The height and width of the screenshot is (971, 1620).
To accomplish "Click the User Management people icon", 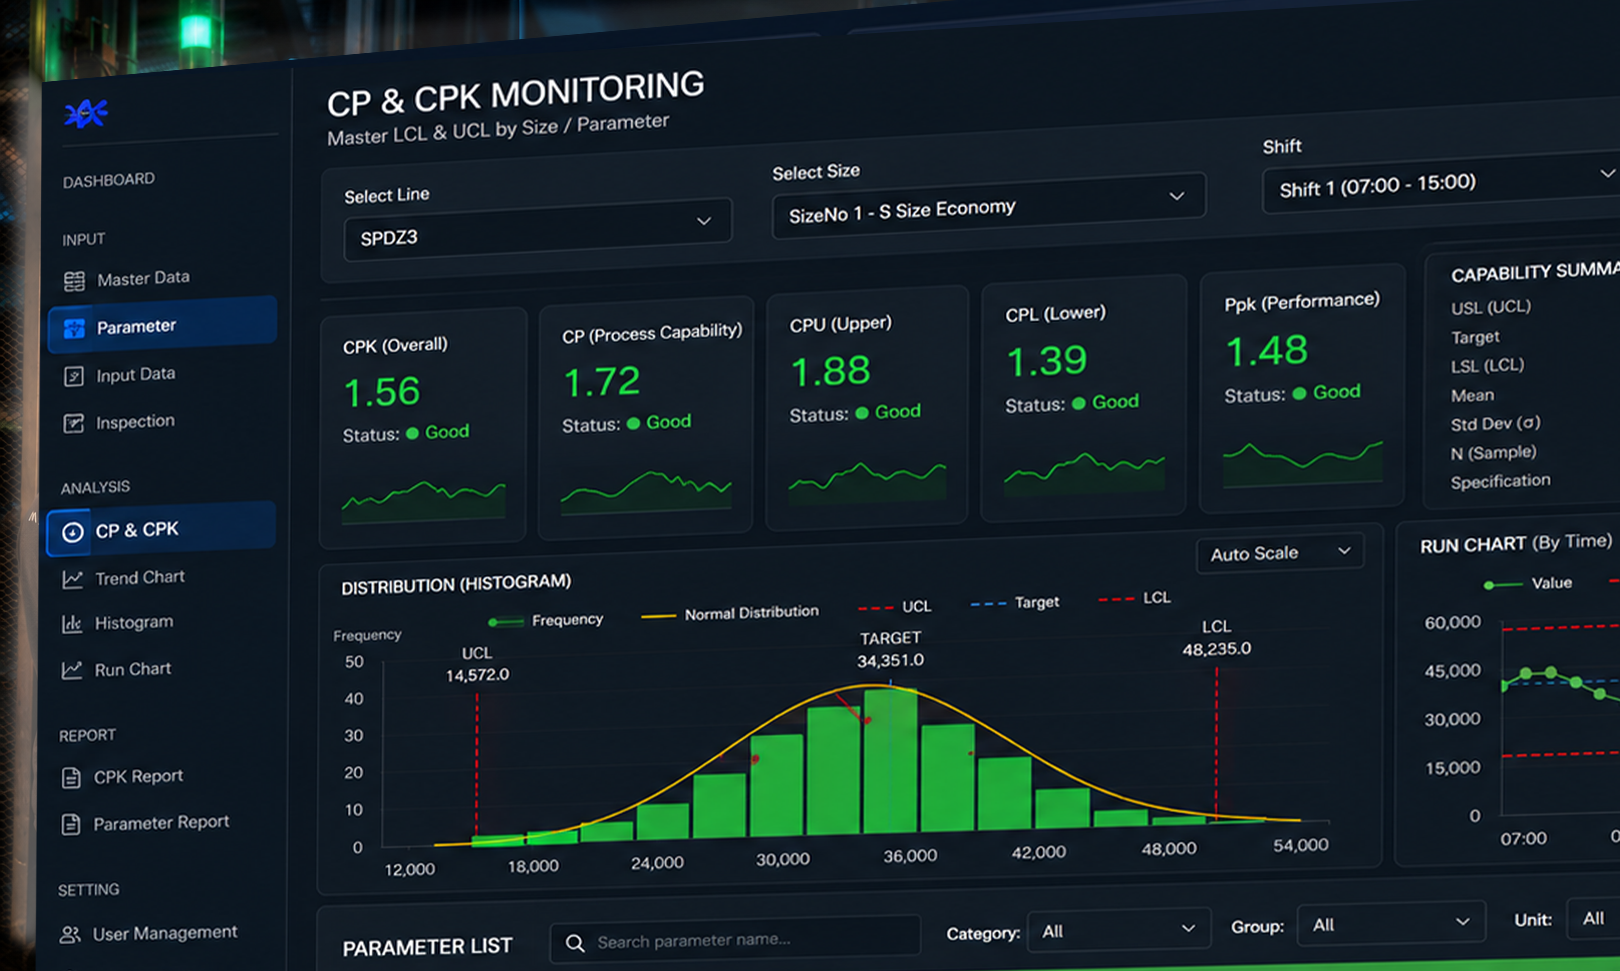I will [70, 935].
